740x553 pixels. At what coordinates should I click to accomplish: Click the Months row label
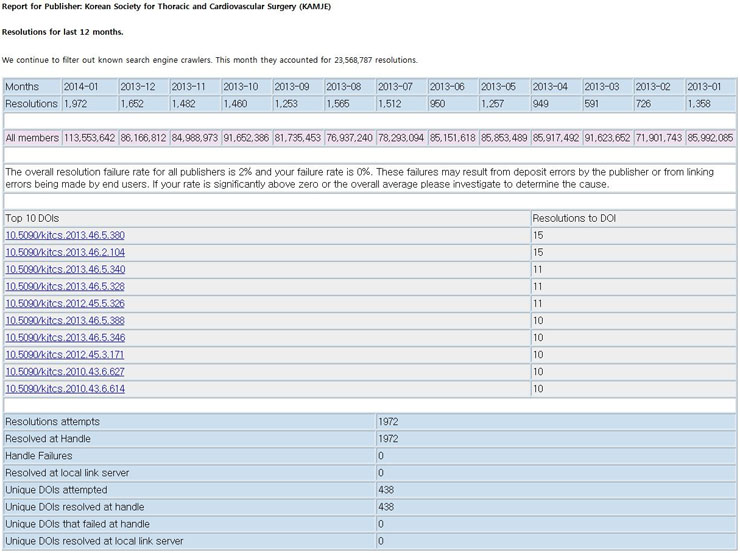click(x=22, y=87)
